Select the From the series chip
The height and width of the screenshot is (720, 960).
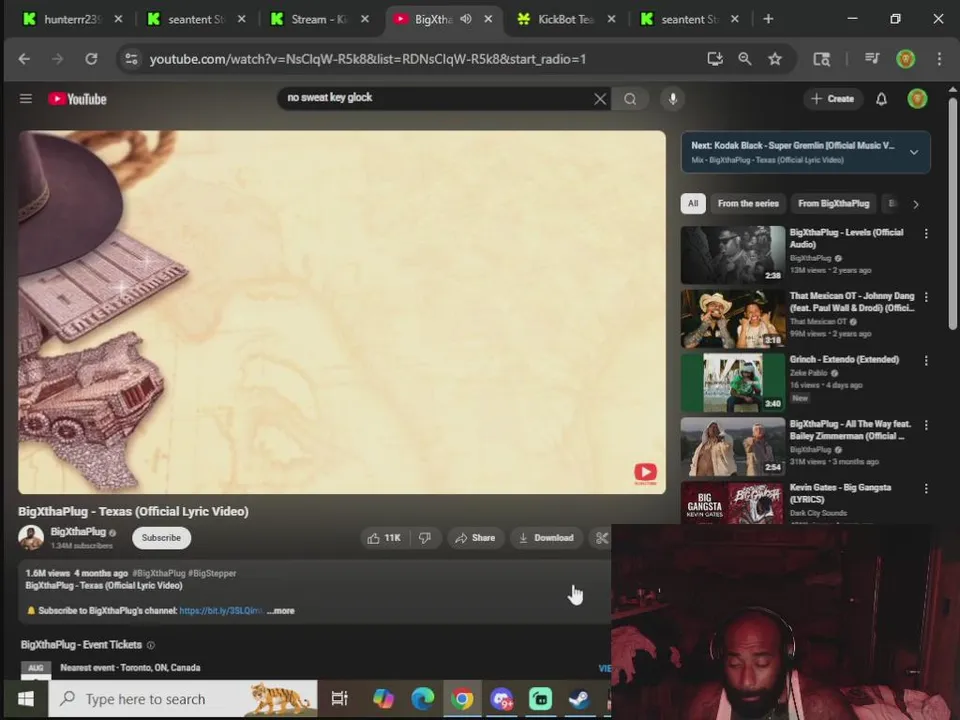click(748, 203)
